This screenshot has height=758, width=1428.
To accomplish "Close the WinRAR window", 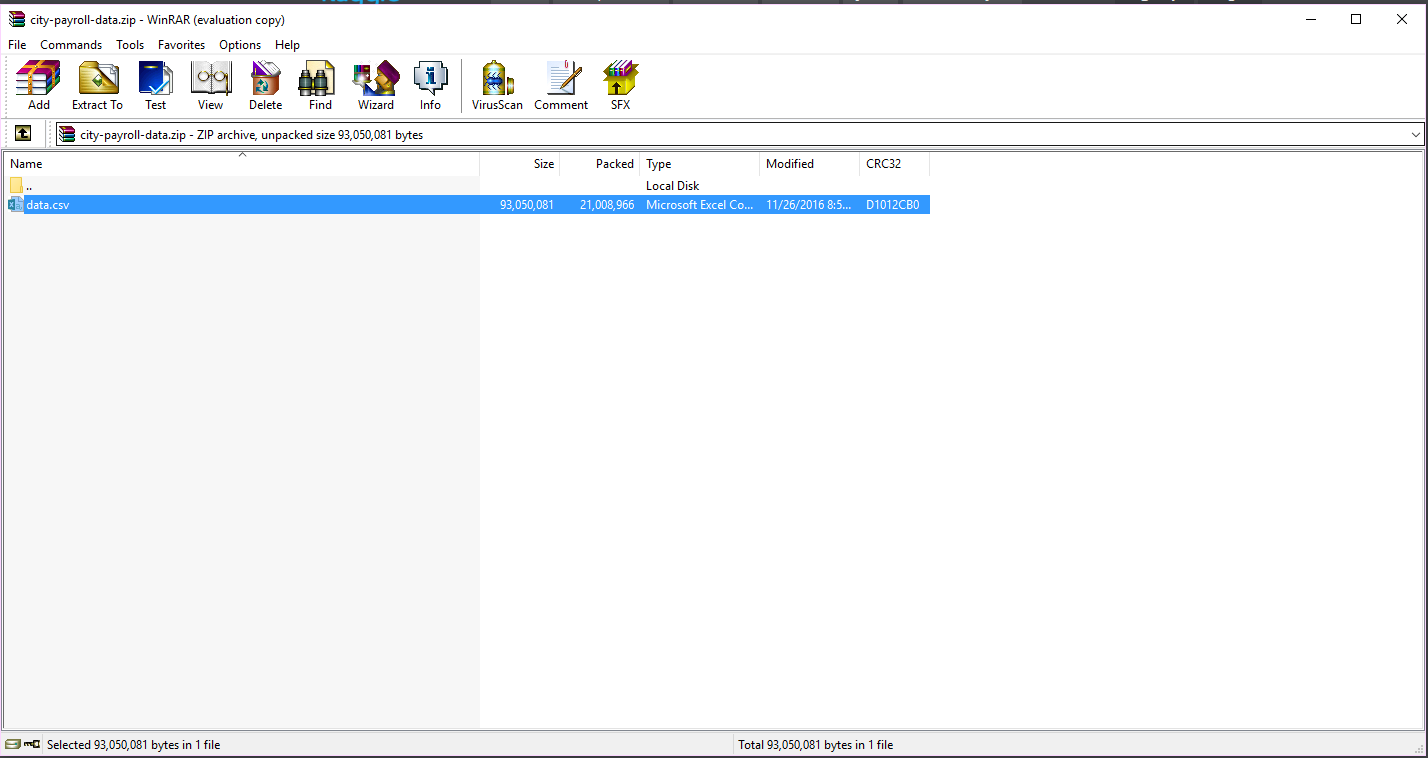I will pos(1402,19).
